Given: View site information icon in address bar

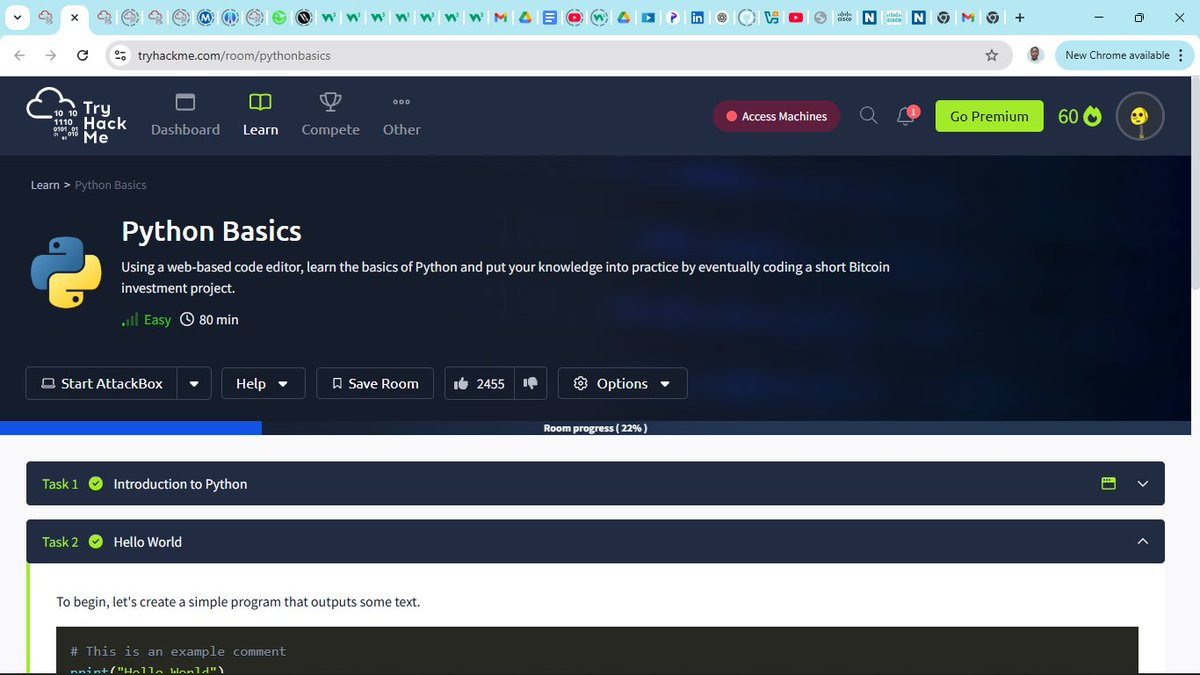Looking at the screenshot, I should point(121,55).
